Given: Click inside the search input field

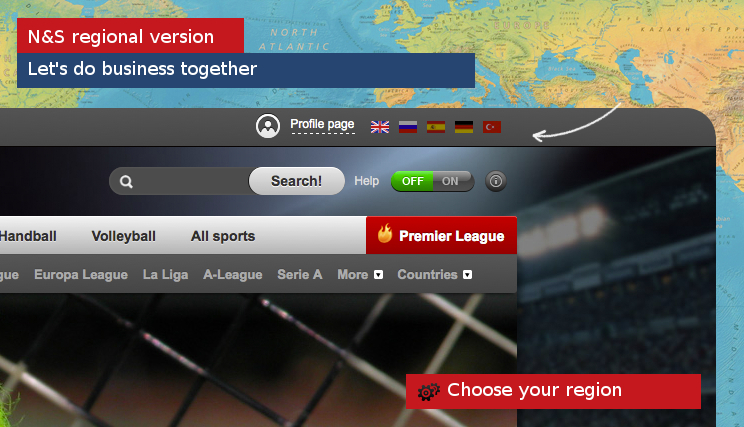Looking at the screenshot, I should tap(191, 181).
